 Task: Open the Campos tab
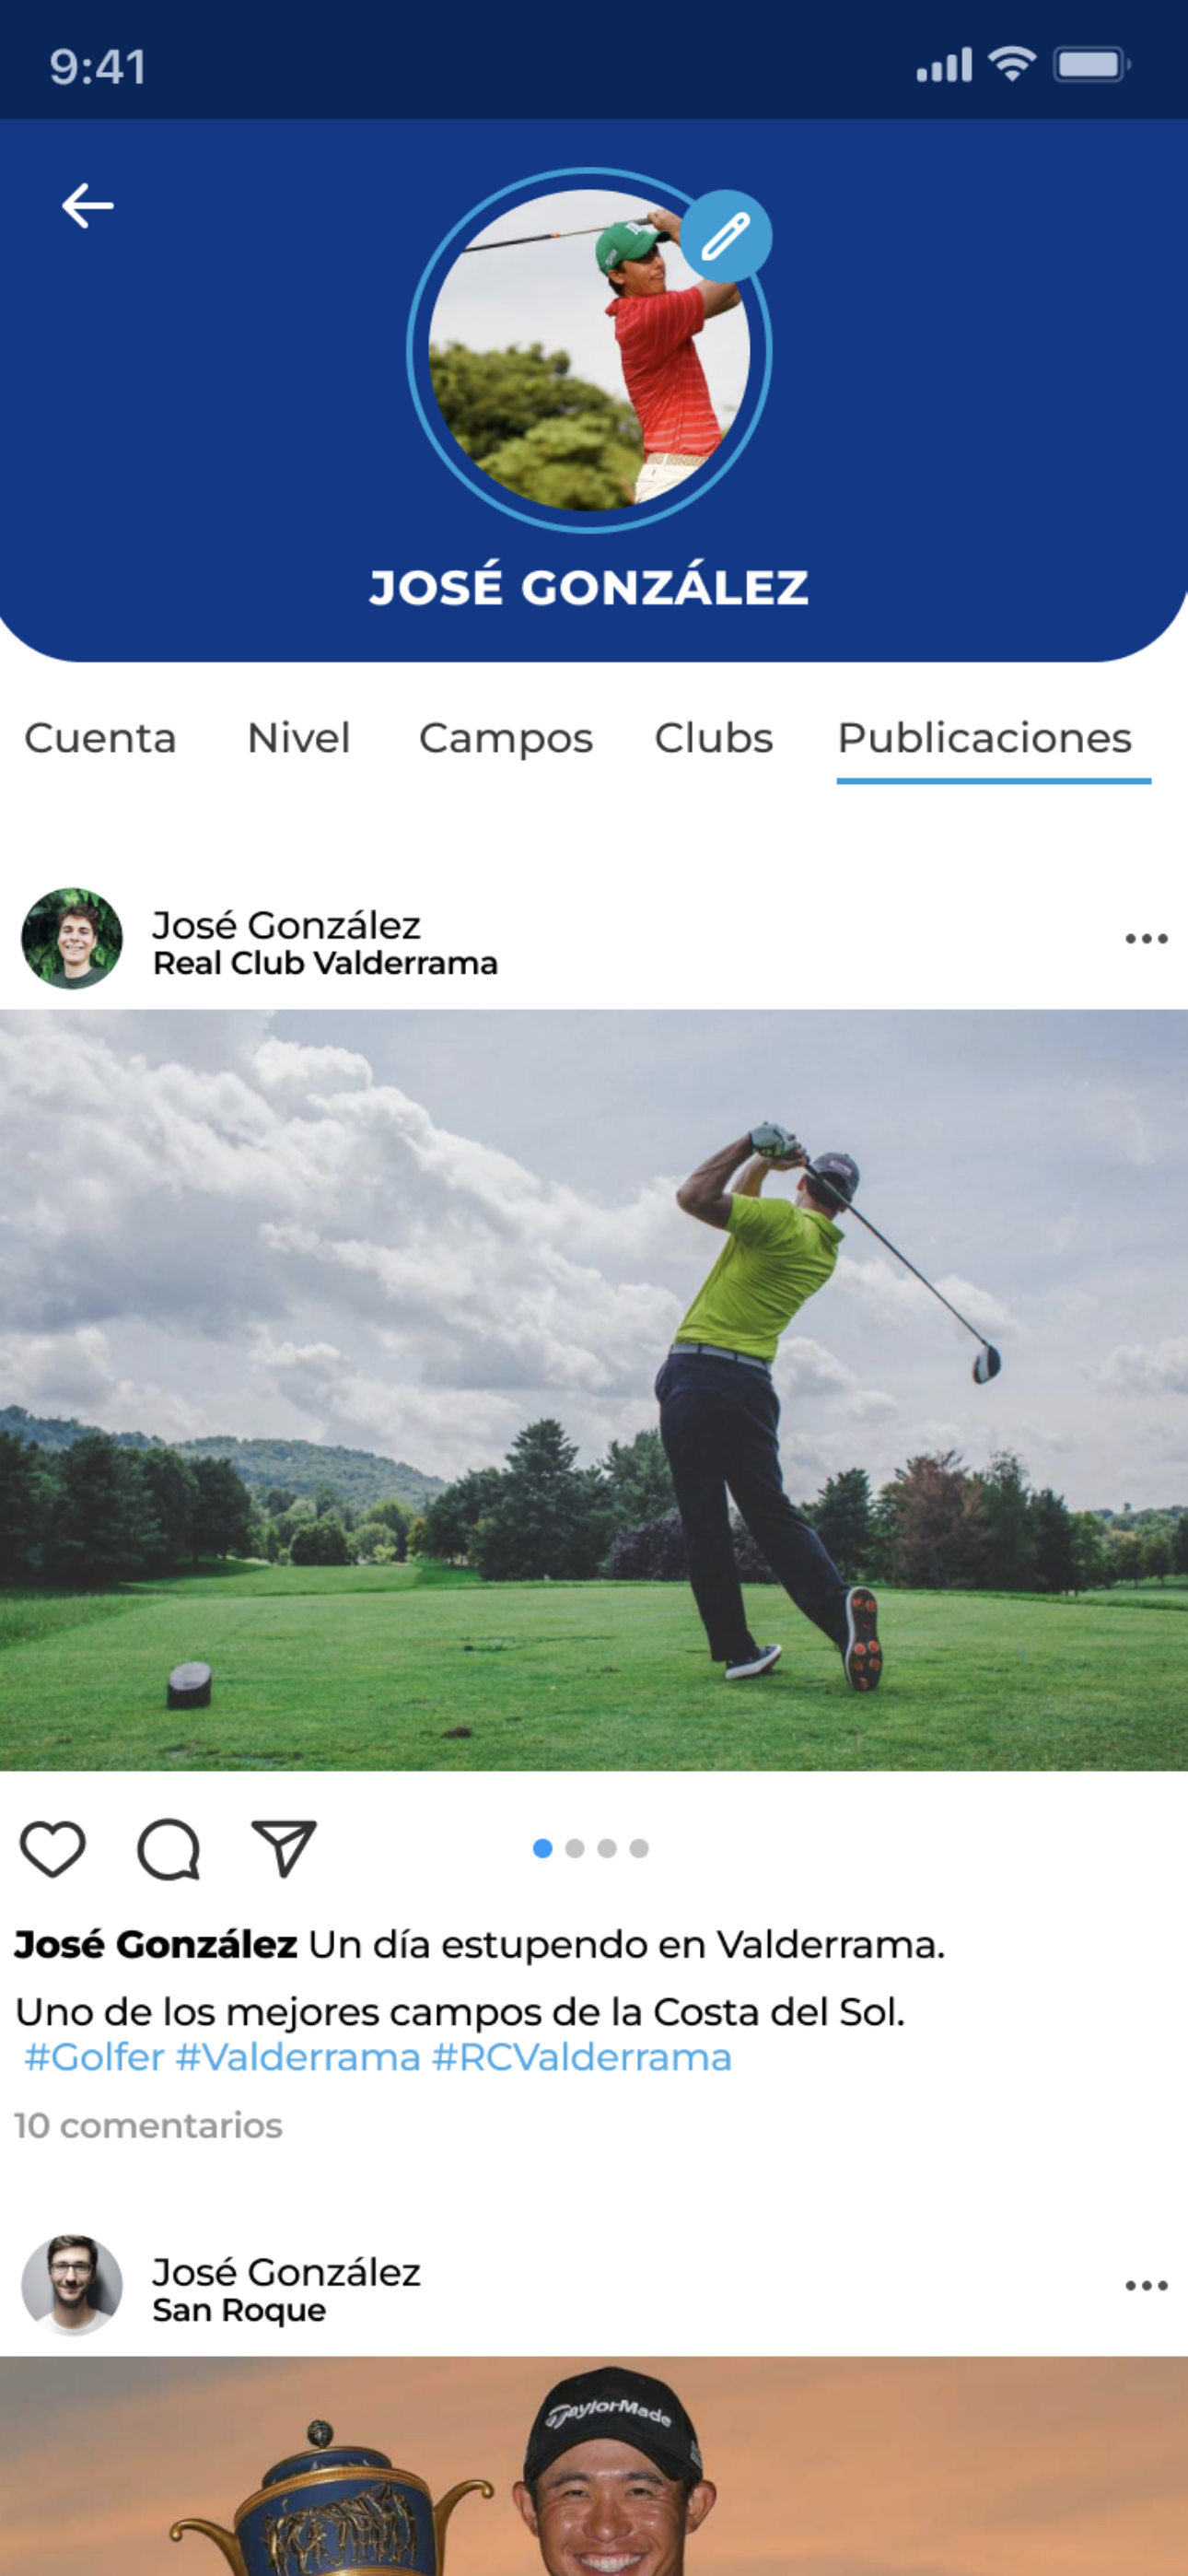(506, 740)
